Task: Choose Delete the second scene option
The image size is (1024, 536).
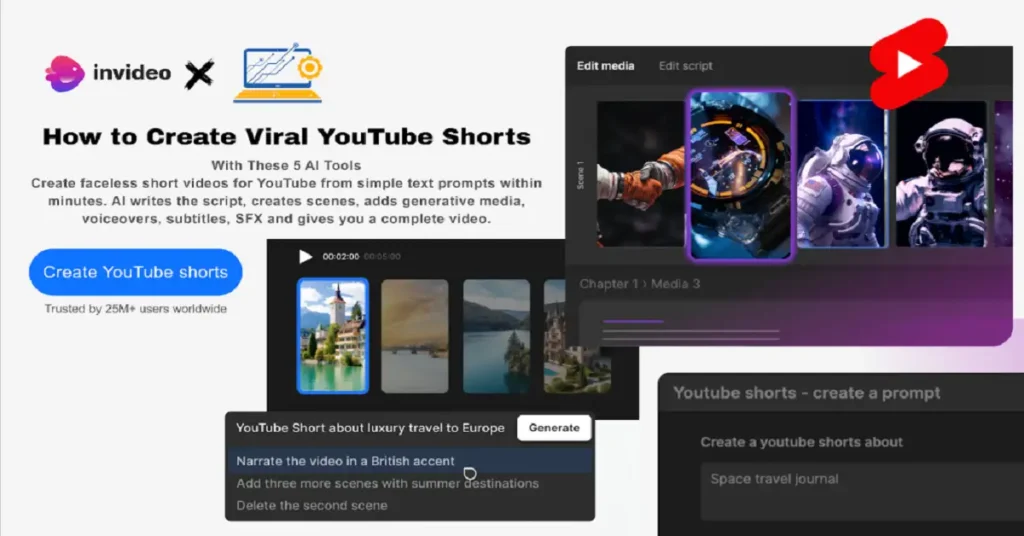Action: point(311,505)
